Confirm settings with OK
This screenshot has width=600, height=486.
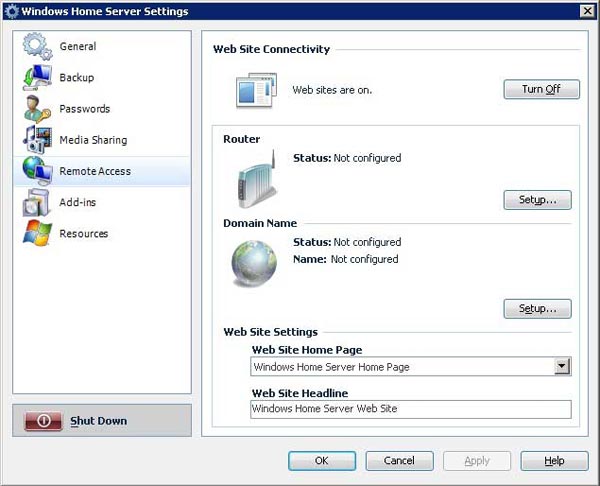coord(322,461)
